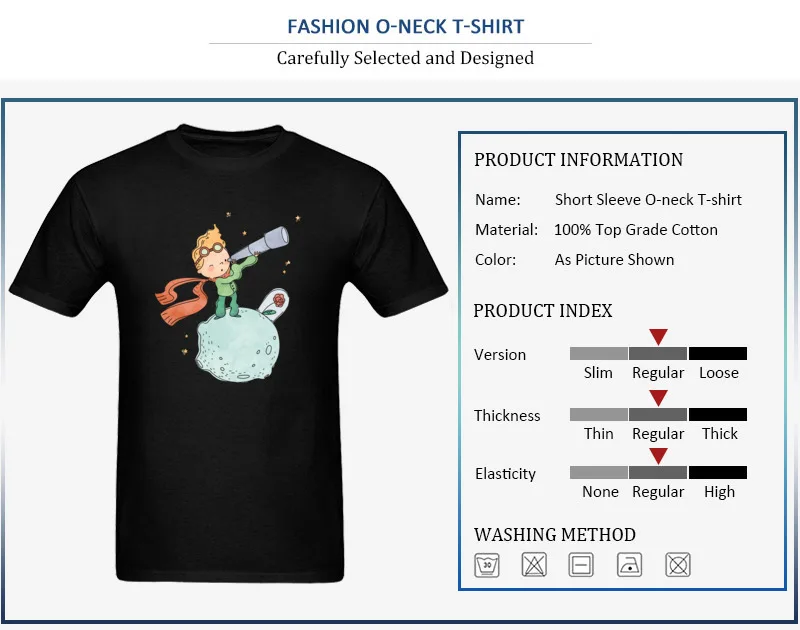The image size is (800, 630).
Task: Click the 100% Top Grade Cotton text
Action: click(x=636, y=230)
